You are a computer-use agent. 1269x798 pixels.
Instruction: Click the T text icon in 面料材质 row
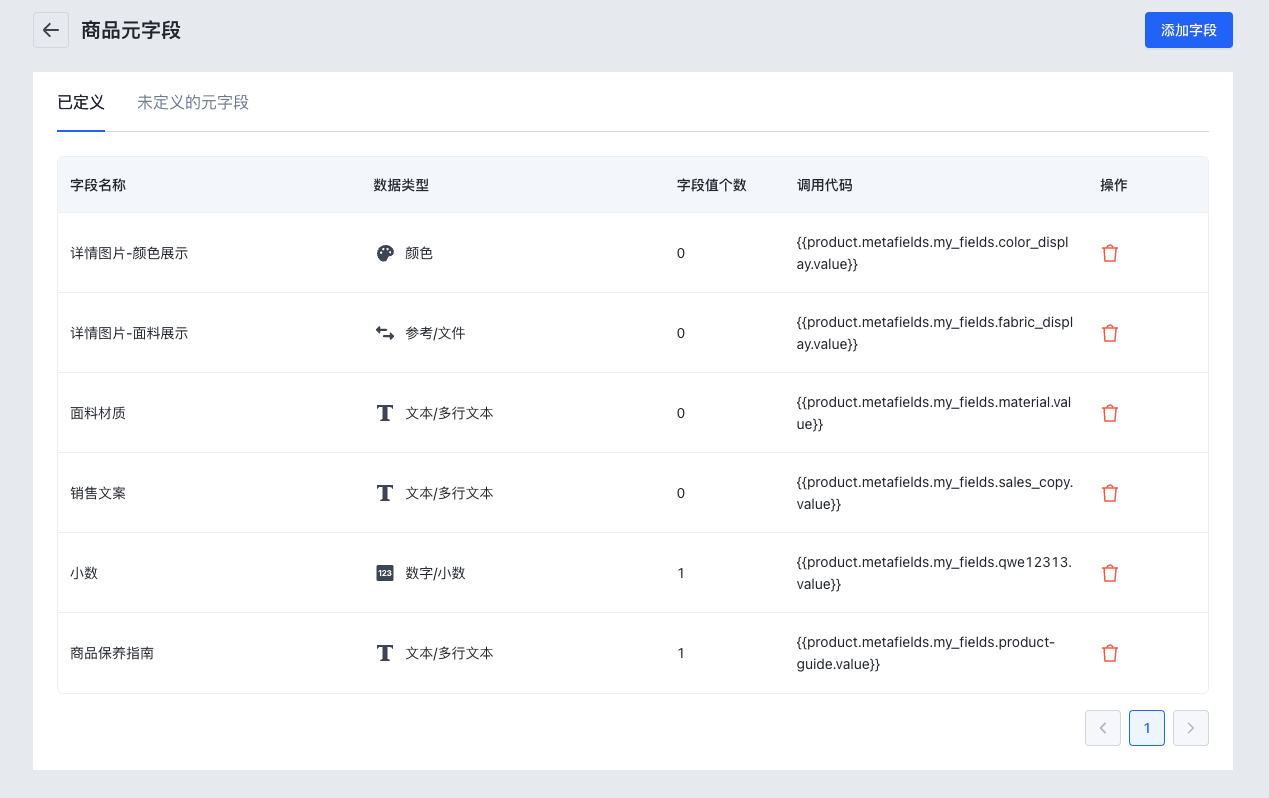385,413
